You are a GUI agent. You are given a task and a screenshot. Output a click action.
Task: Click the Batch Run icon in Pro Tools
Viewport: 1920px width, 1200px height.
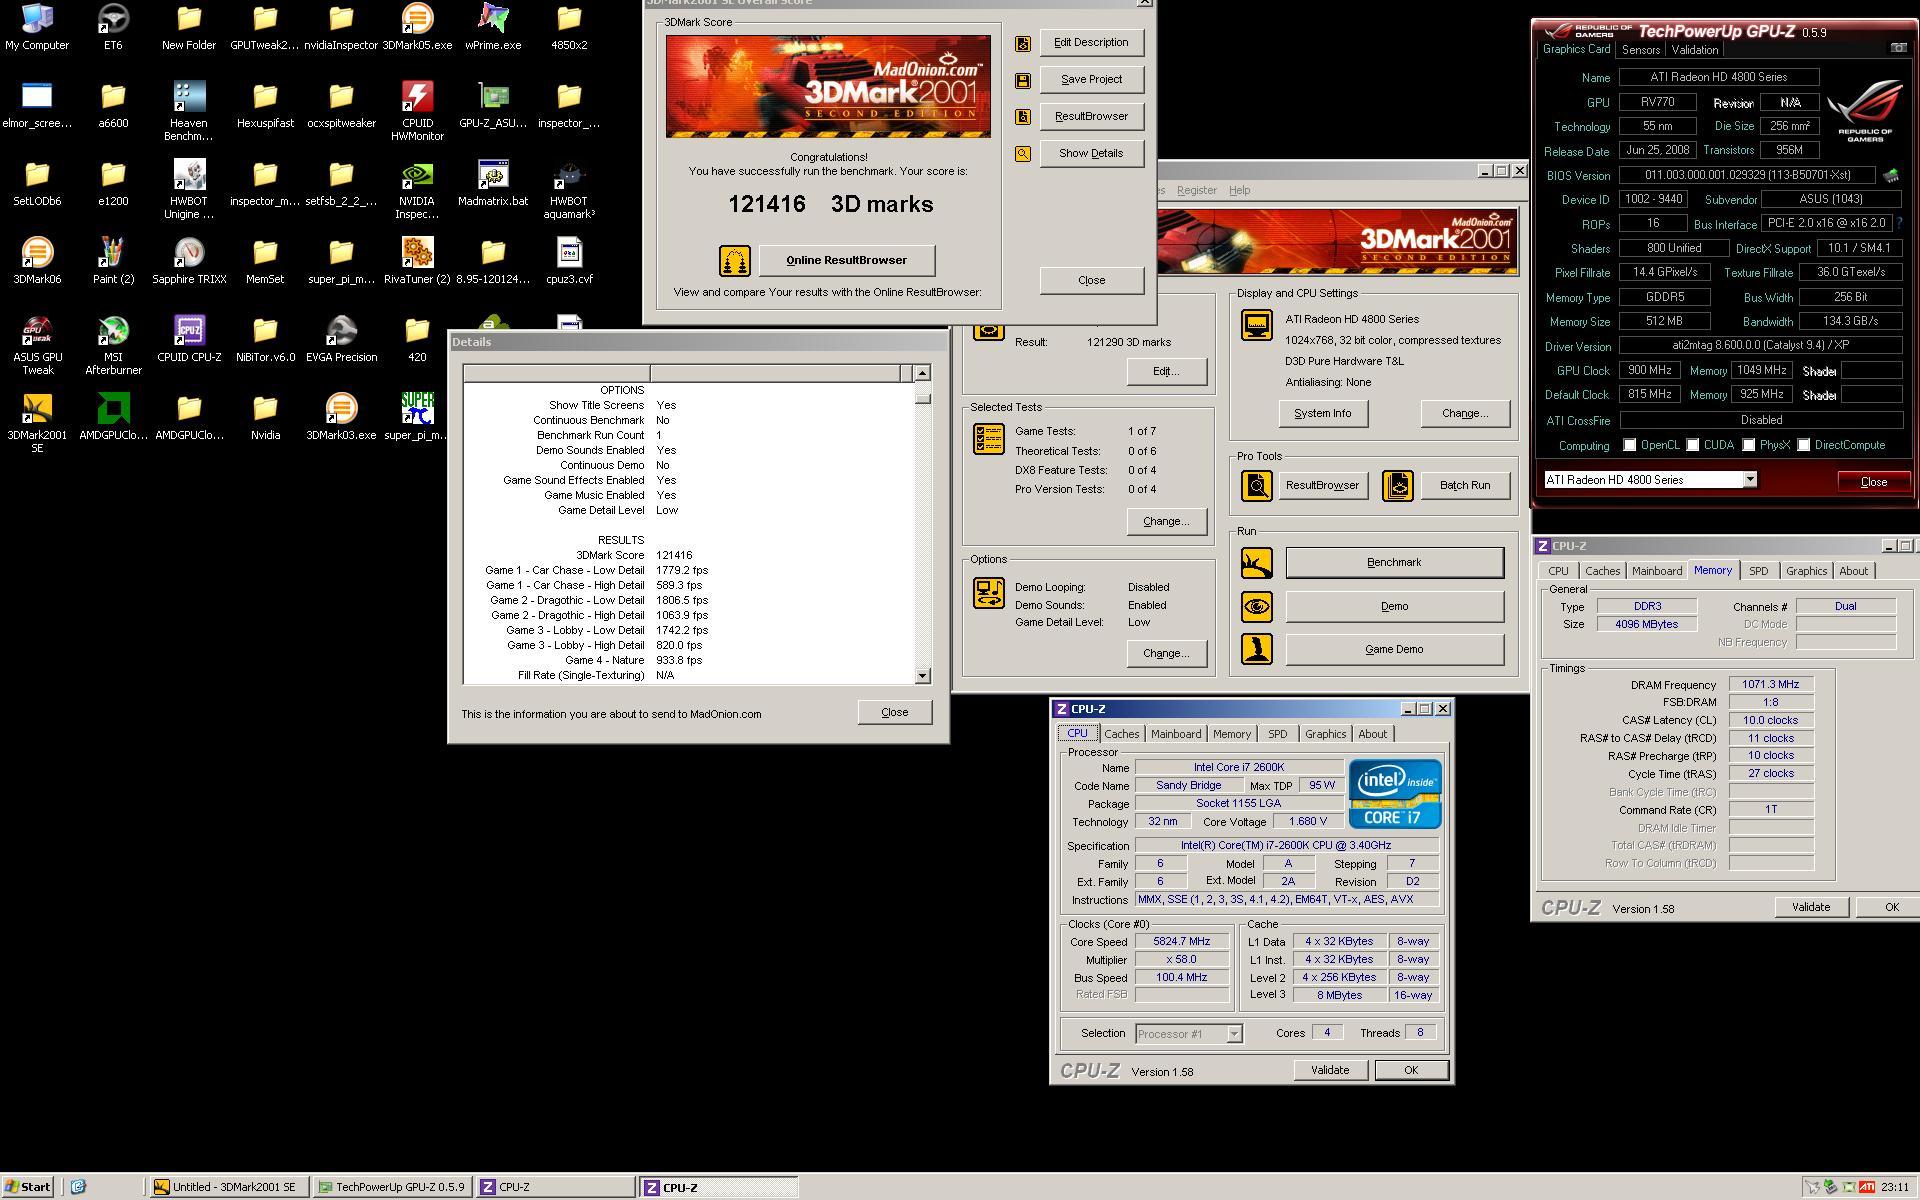pyautogui.click(x=1398, y=486)
